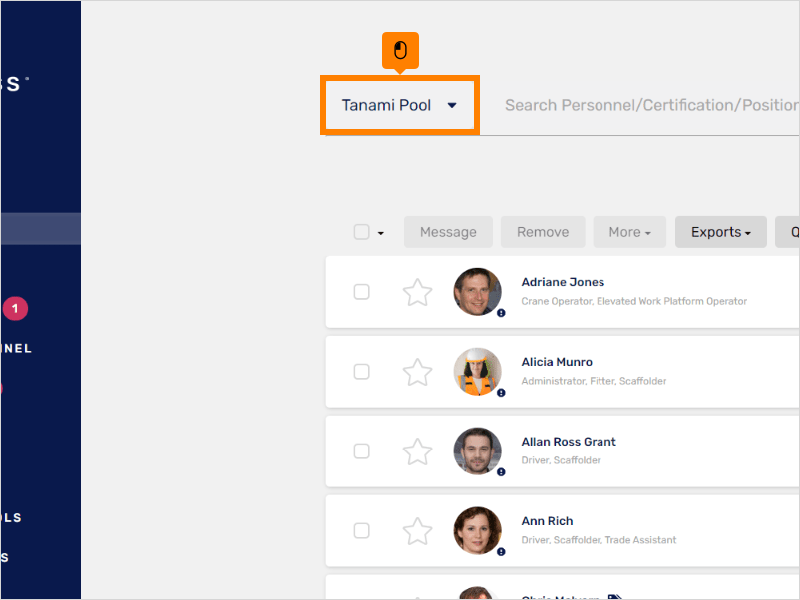Click the Message button
800x600 pixels.
(x=448, y=231)
